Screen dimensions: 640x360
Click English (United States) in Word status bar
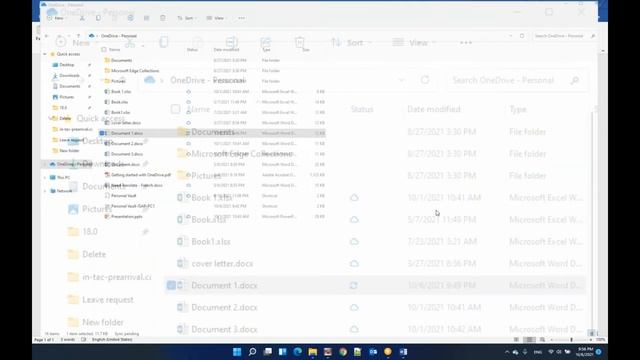[x=112, y=340]
